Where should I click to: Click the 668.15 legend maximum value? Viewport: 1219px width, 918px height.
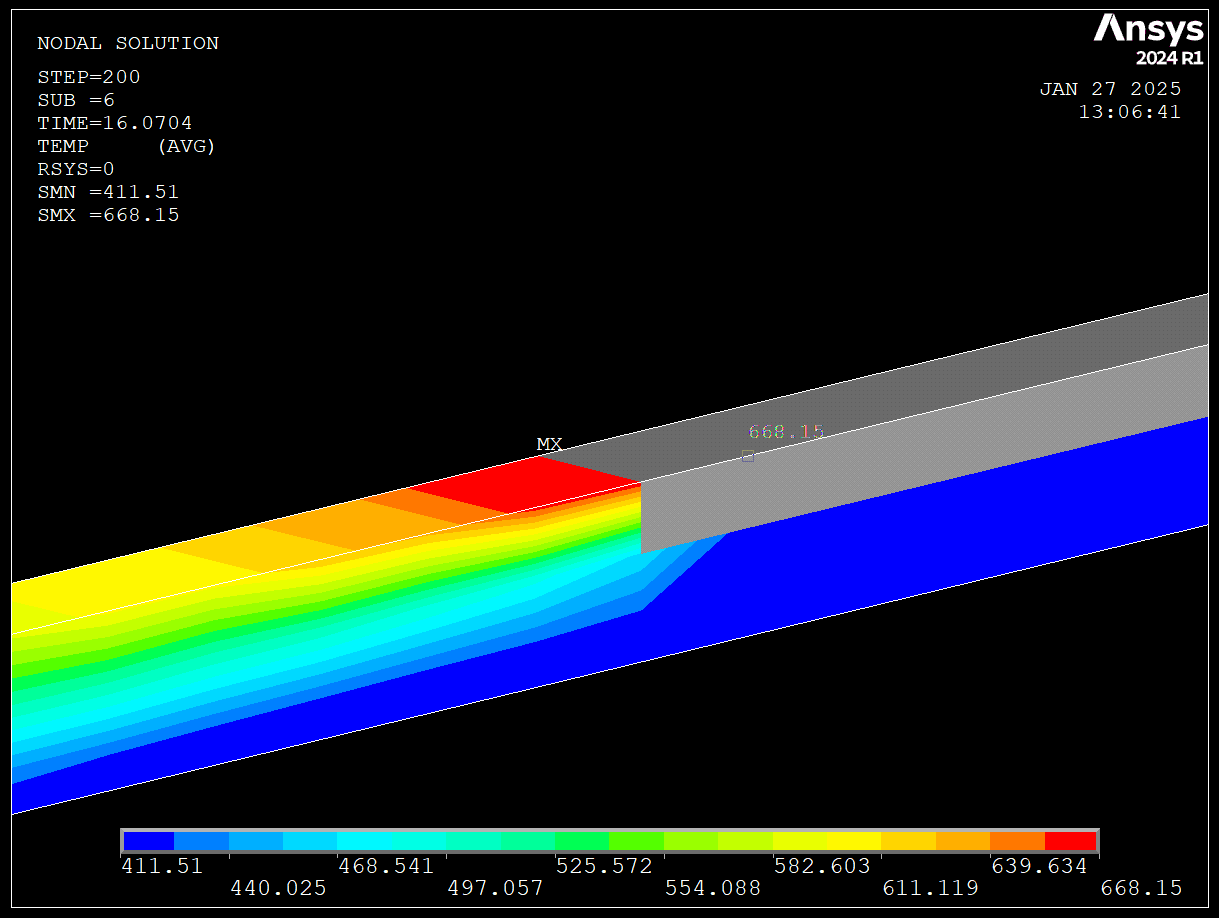pyautogui.click(x=1141, y=888)
